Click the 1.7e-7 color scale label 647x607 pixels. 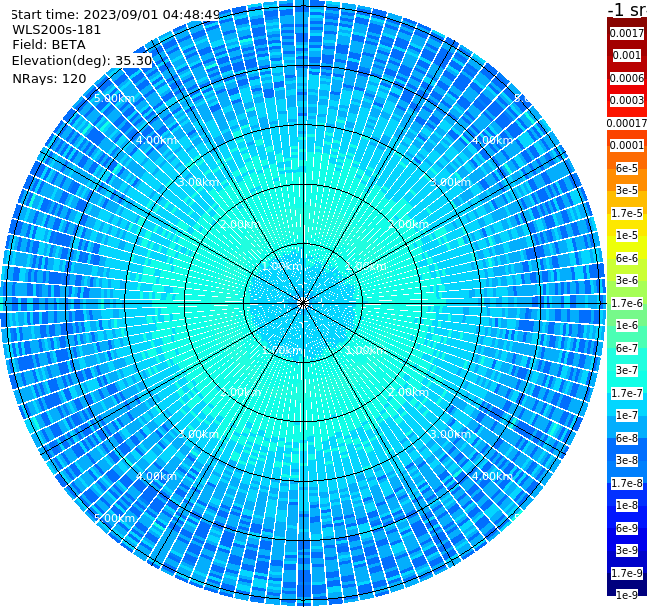(x=627, y=393)
